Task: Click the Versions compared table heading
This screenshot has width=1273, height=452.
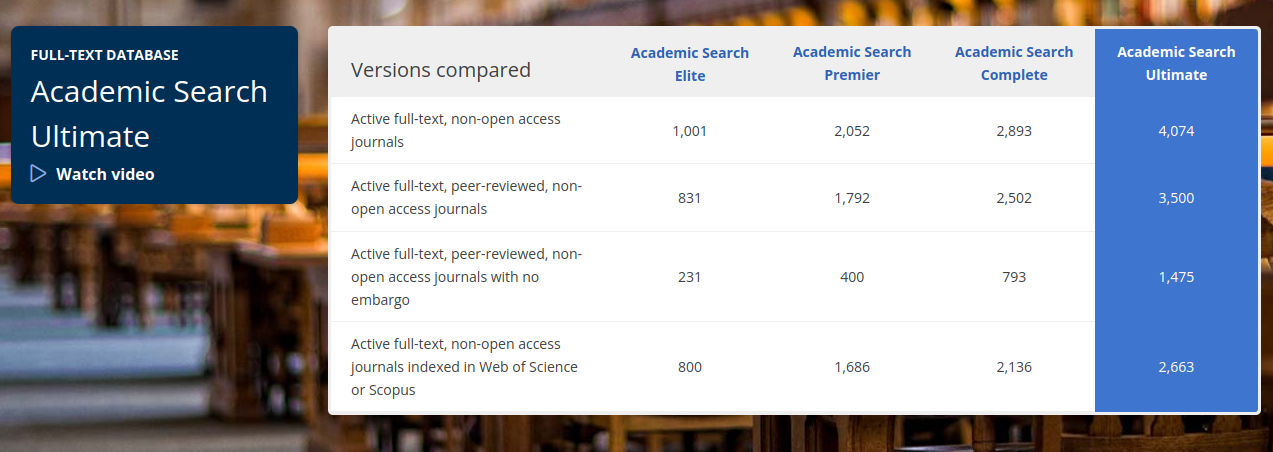Action: [441, 70]
